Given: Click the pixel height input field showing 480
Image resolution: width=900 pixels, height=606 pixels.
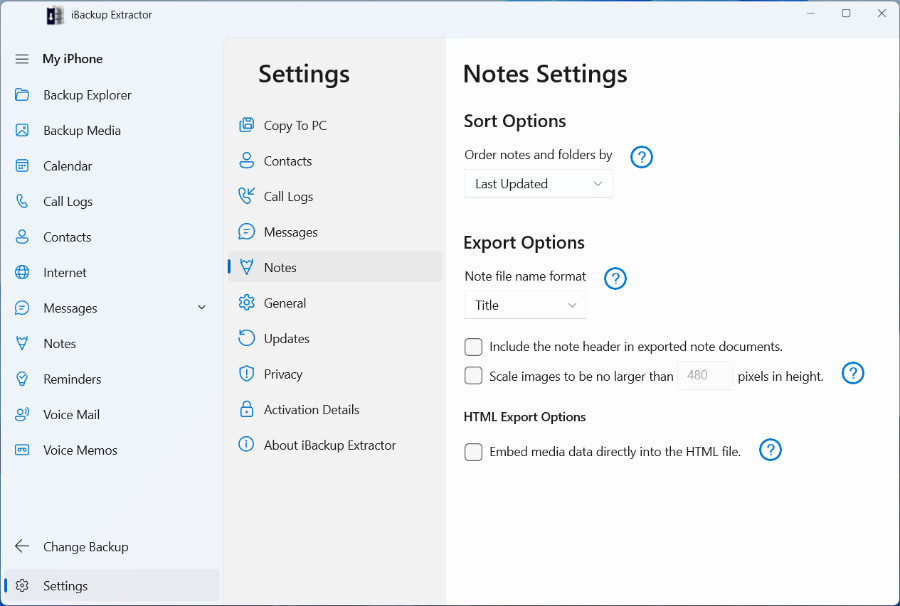Looking at the screenshot, I should (x=705, y=375).
